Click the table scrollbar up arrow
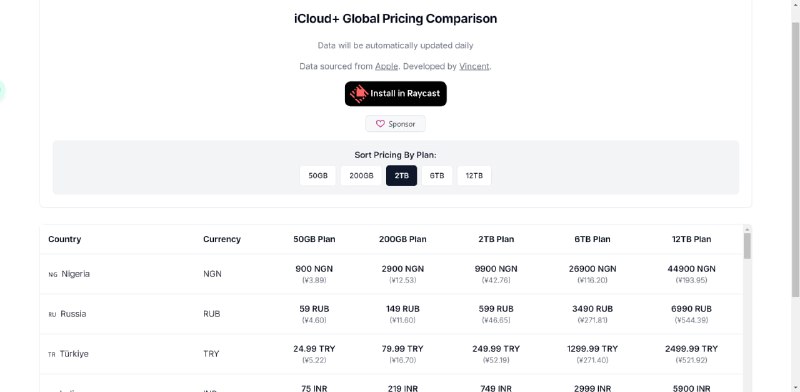 click(747, 229)
